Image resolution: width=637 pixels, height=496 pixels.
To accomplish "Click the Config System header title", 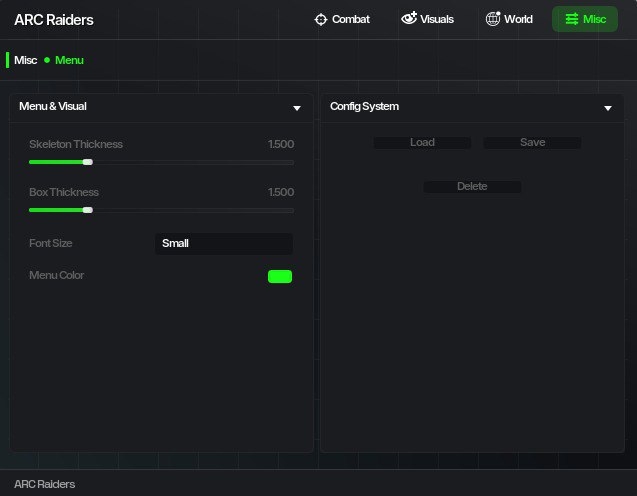I will 364,106.
